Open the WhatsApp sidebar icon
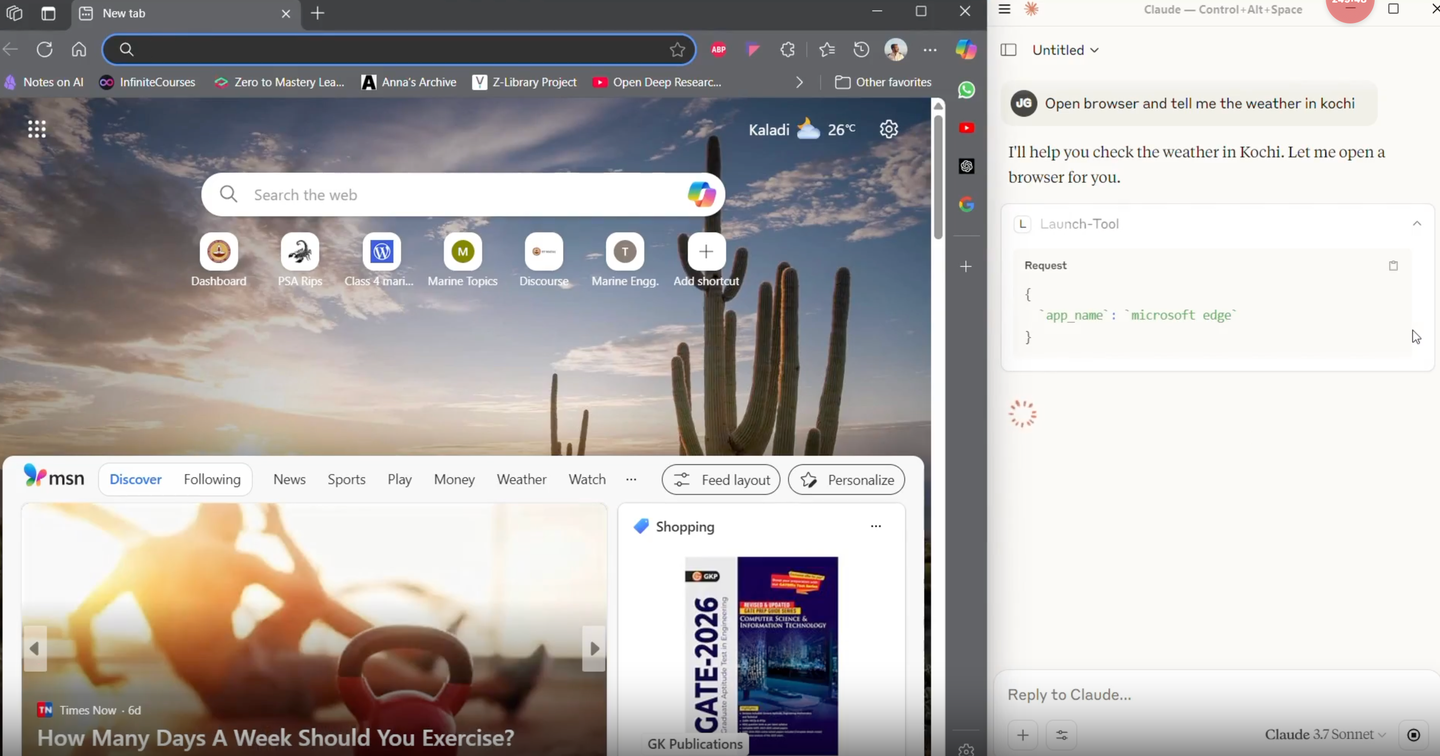Image resolution: width=1440 pixels, height=756 pixels. tap(966, 90)
